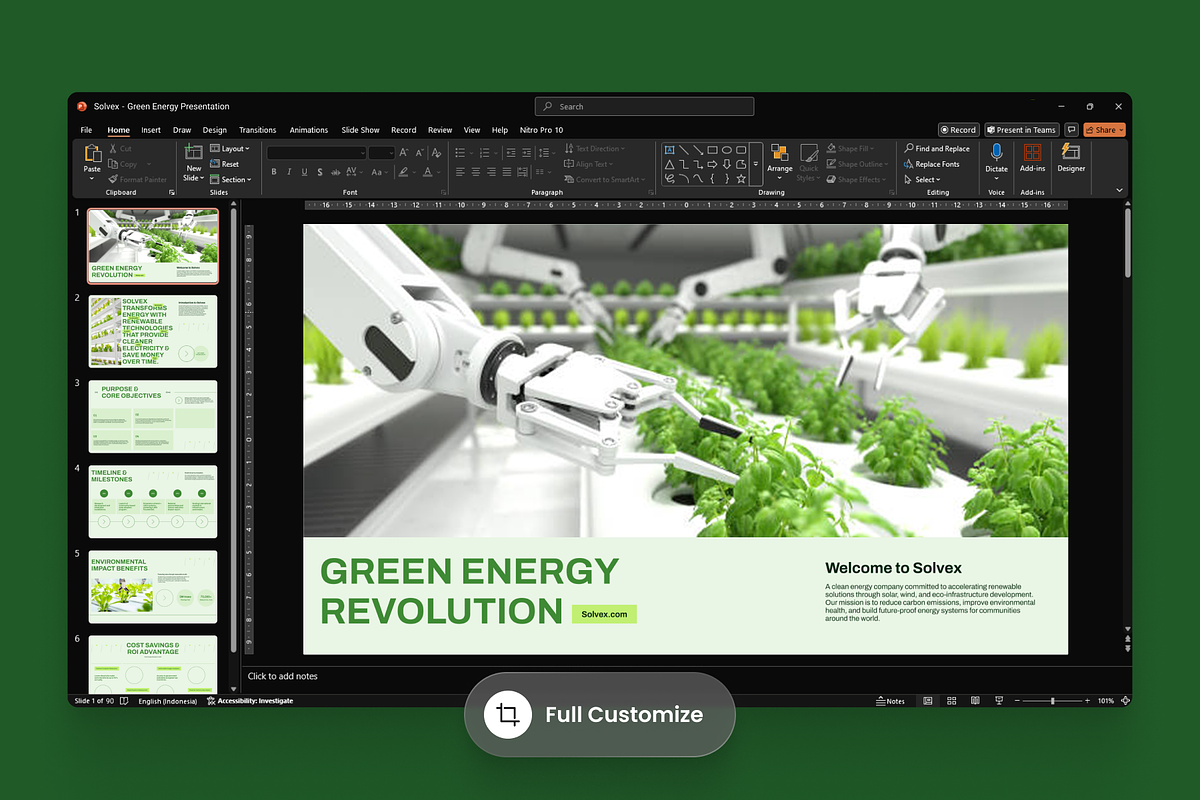The height and width of the screenshot is (800, 1200).
Task: Open the font color A swatch
Action: click(427, 172)
